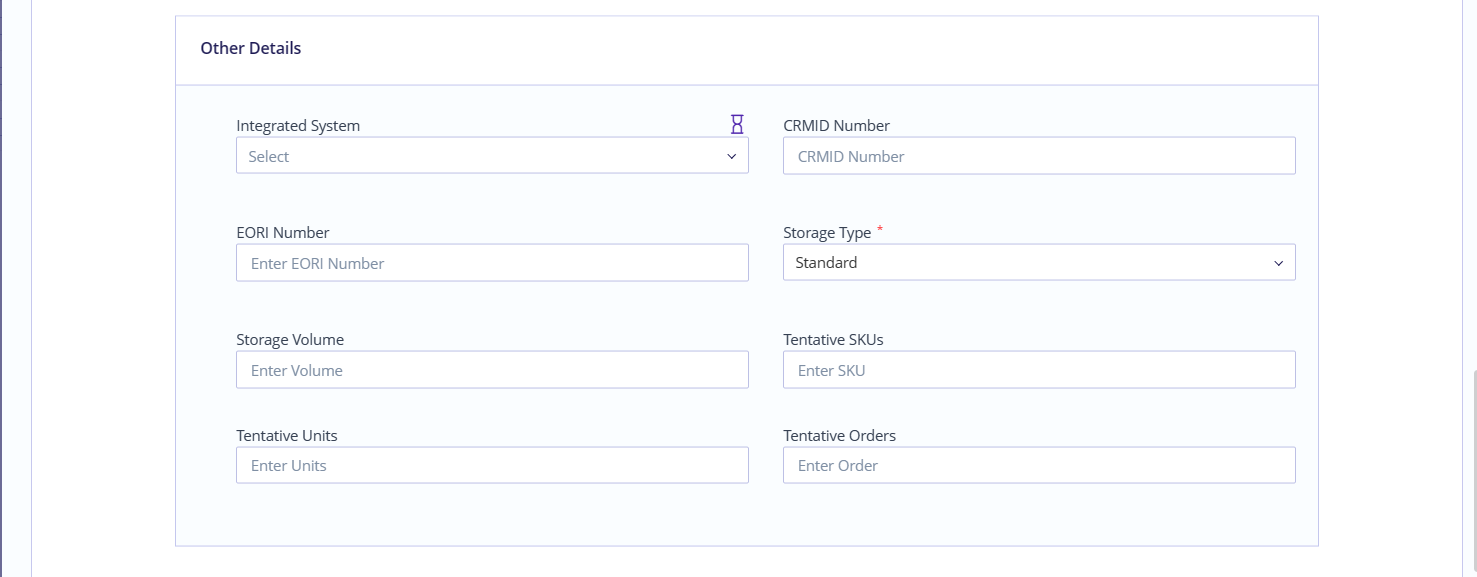Click the hourglass loading icon above Integrated System
Screen dimensions: 1477x577
[737, 124]
